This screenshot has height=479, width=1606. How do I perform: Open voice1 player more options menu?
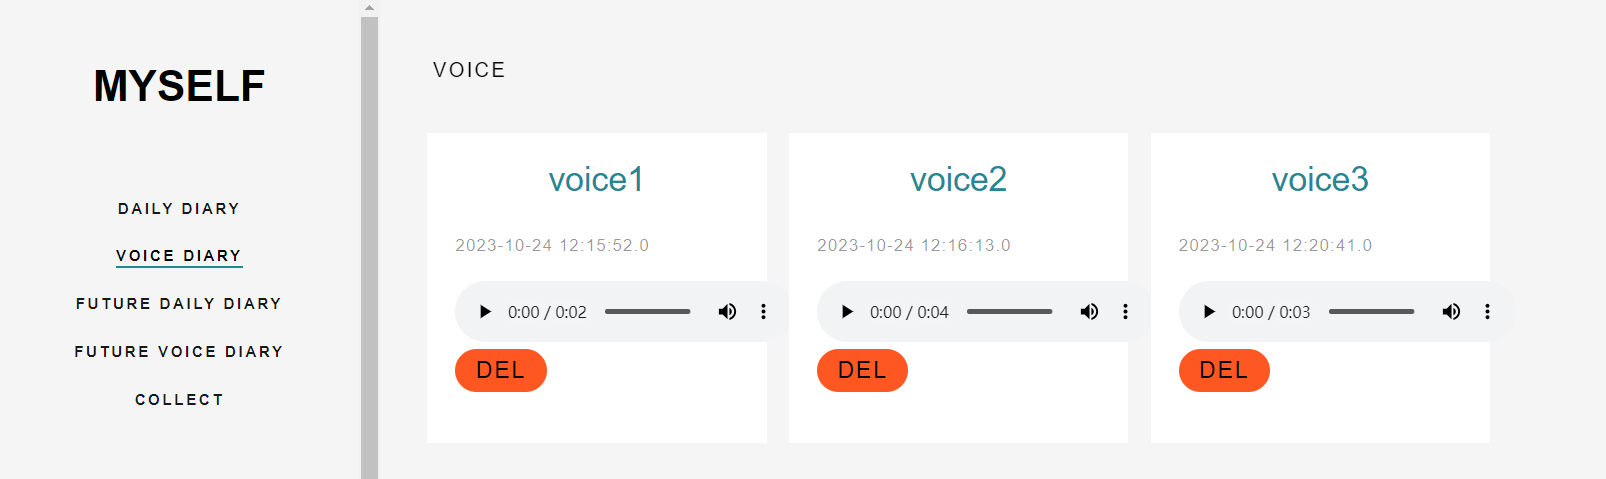click(763, 312)
